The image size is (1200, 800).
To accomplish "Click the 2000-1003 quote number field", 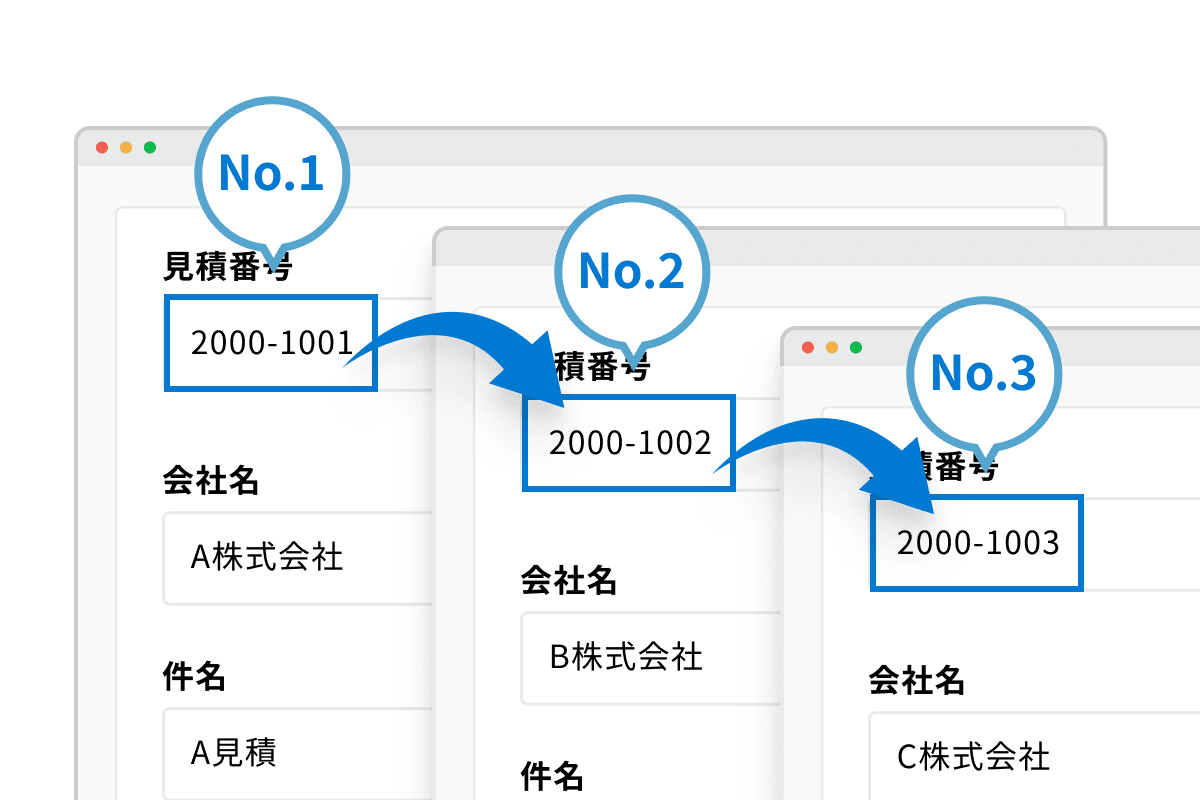I will tap(976, 543).
